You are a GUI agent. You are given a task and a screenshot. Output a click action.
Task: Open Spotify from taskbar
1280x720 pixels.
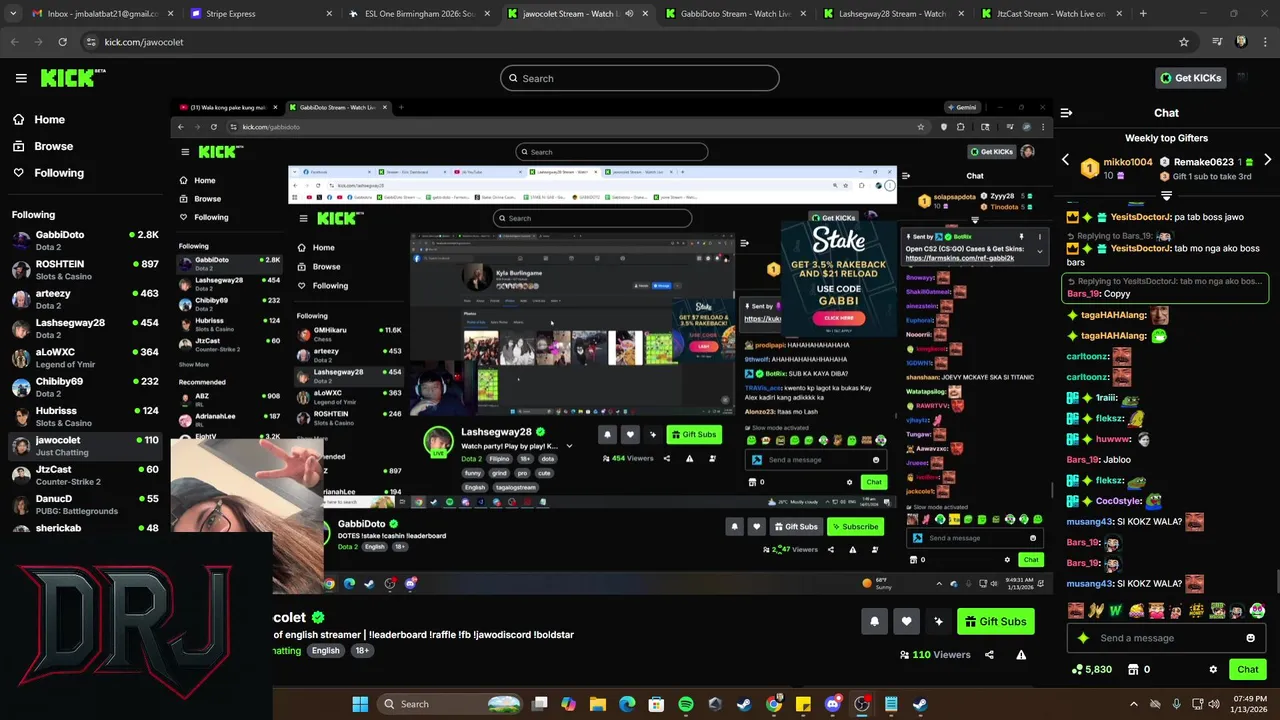(685, 704)
